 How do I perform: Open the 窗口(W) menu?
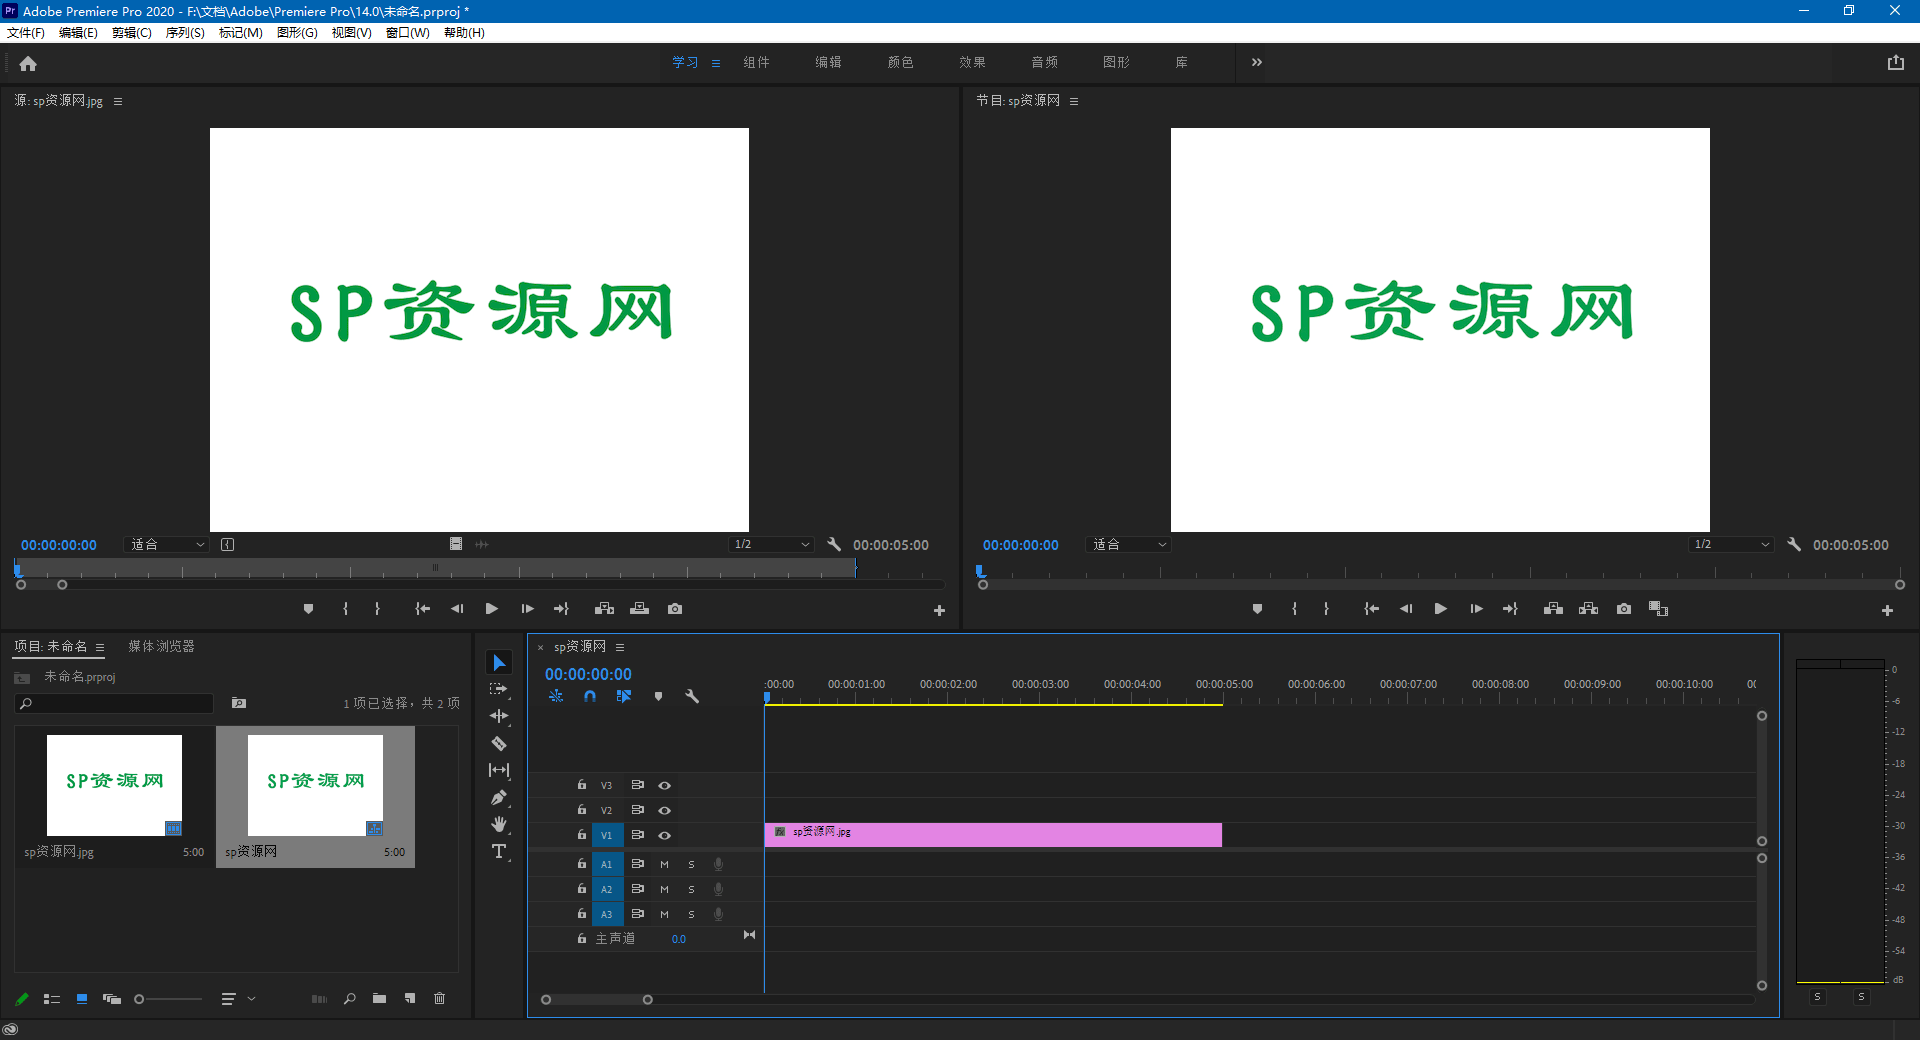408,33
